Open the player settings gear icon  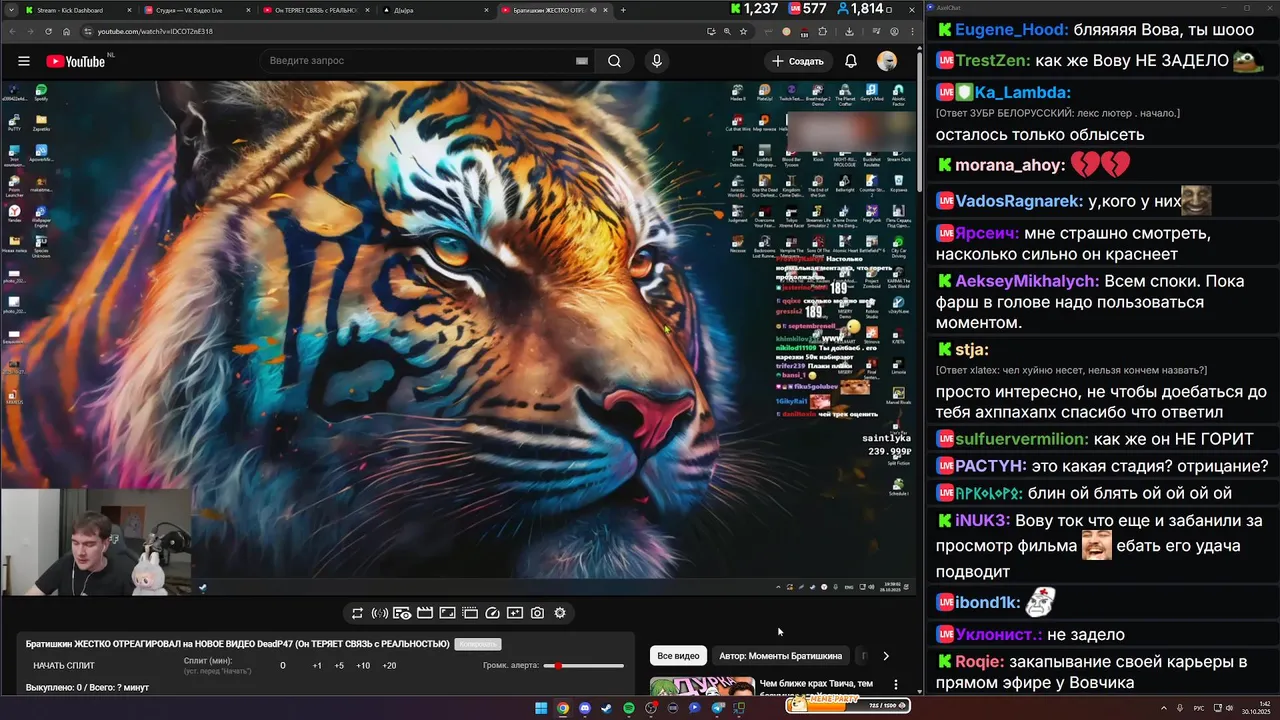pos(560,613)
